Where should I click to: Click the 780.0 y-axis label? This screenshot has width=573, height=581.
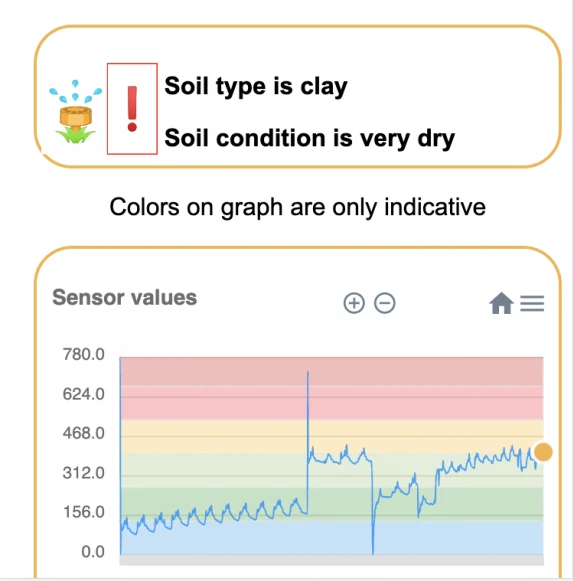tap(84, 355)
